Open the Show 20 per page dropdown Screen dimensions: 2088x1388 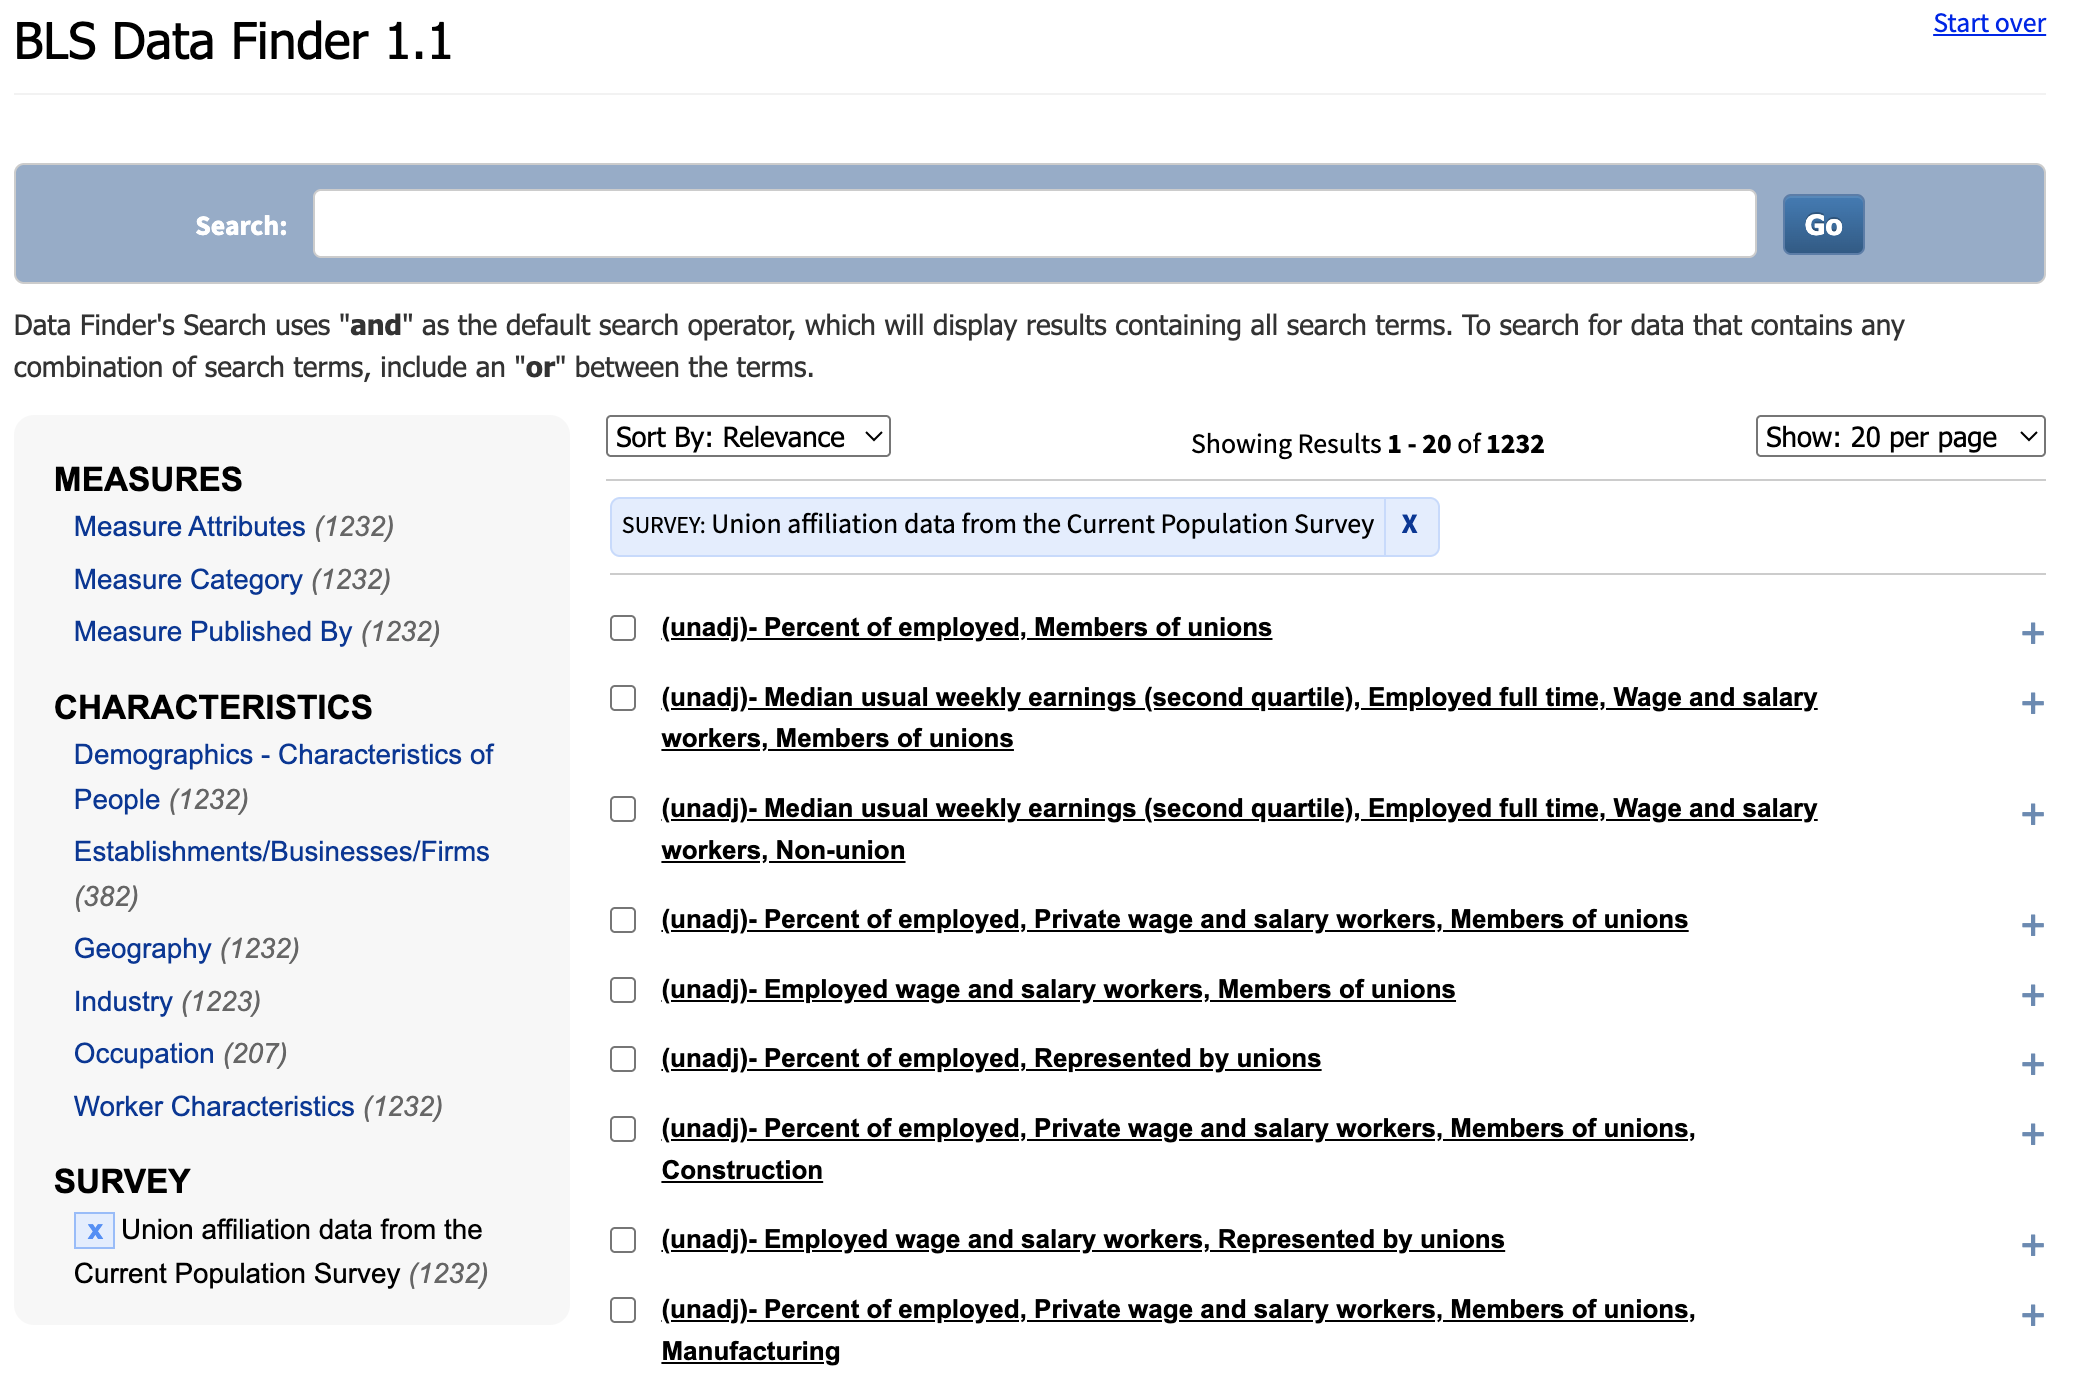(x=1899, y=437)
